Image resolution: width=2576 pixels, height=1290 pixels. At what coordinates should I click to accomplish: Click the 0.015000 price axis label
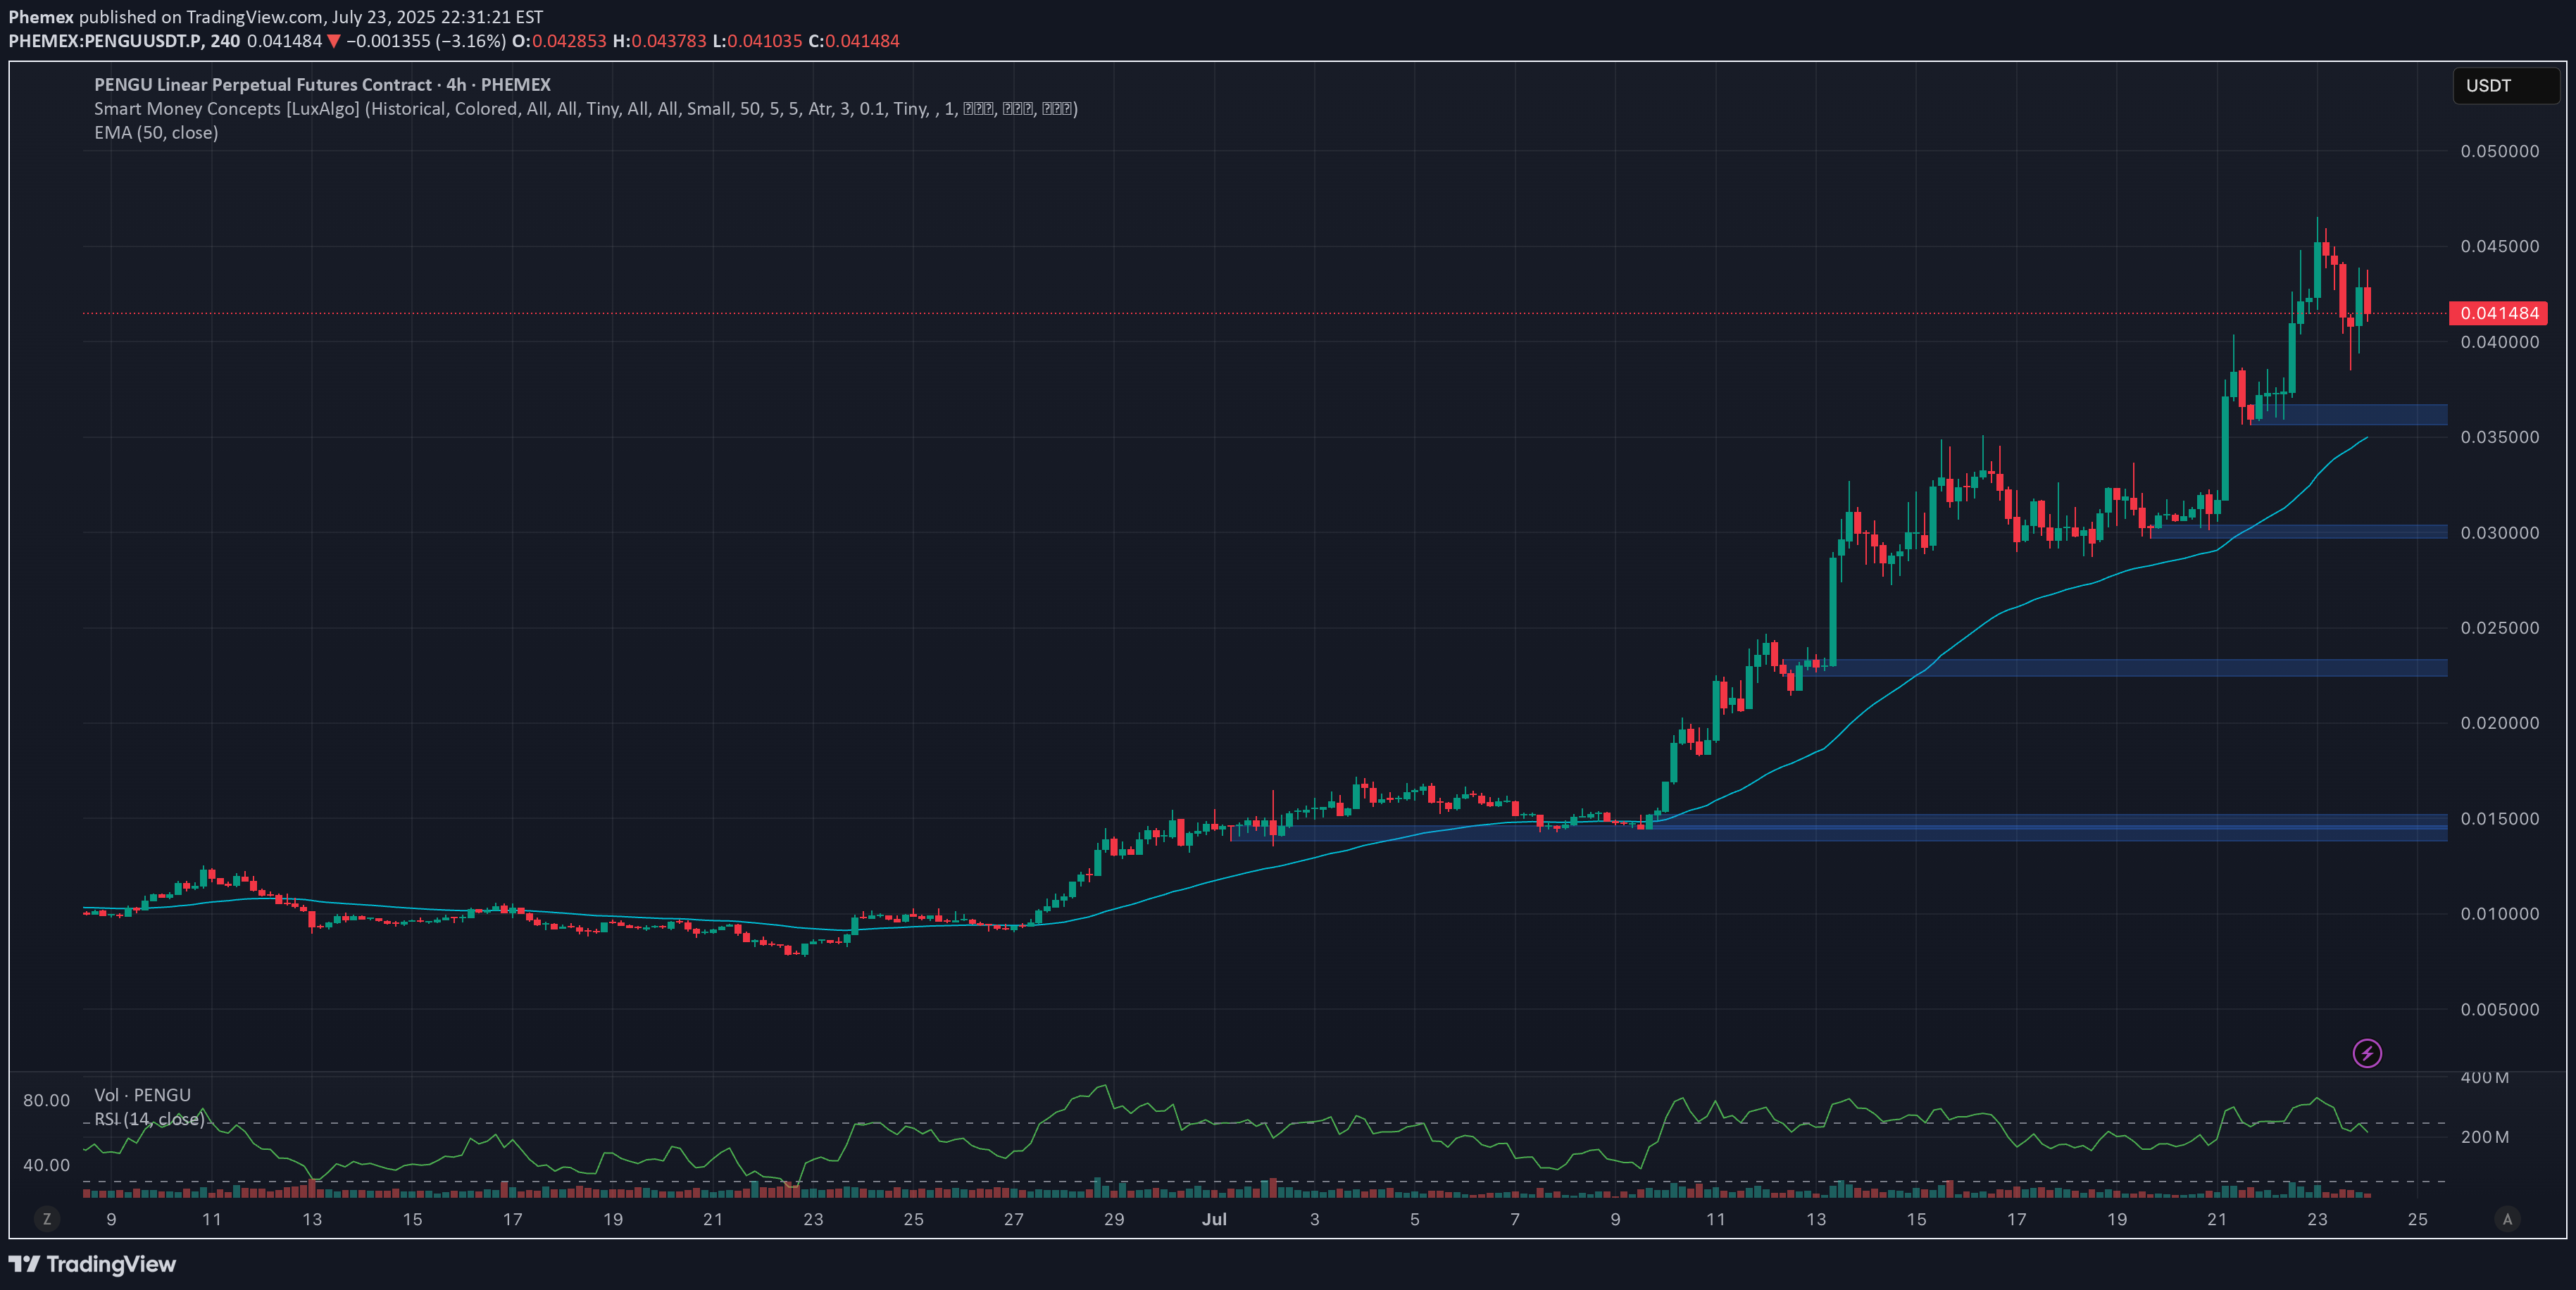tap(2499, 819)
